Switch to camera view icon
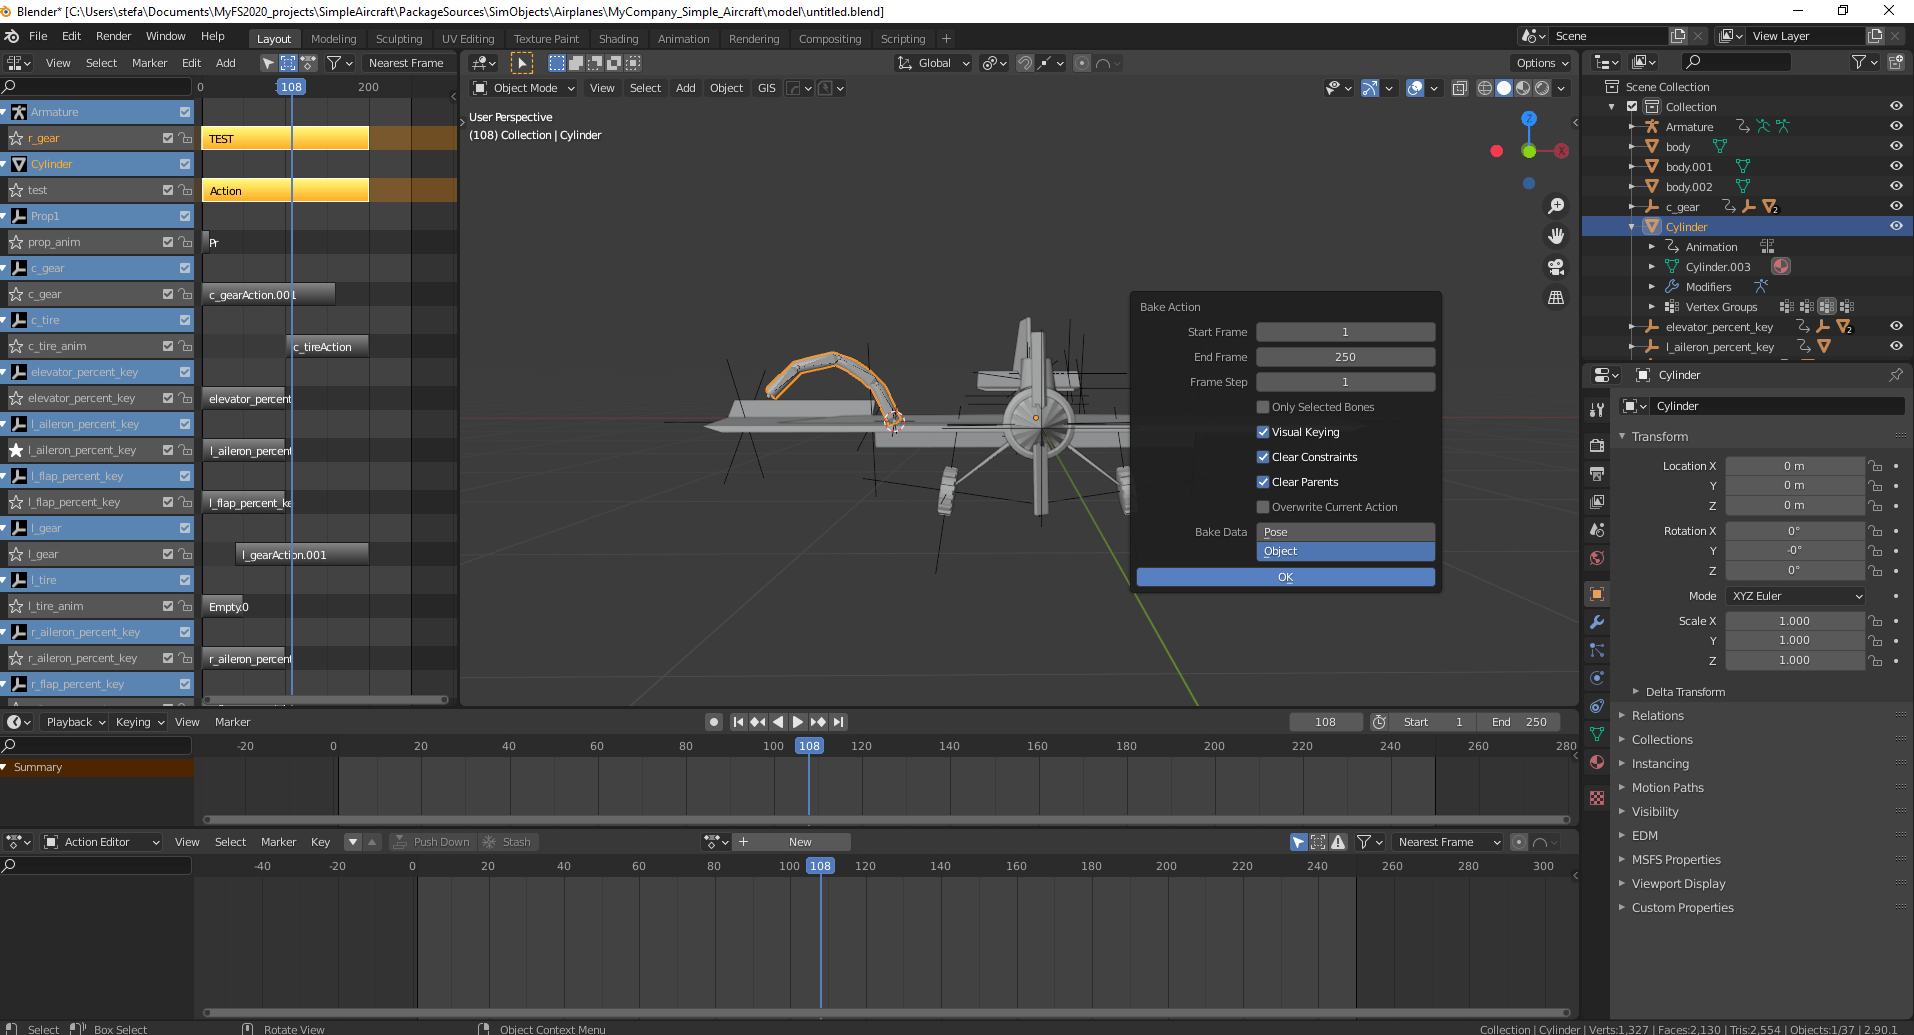Image resolution: width=1914 pixels, height=1035 pixels. 1556,267
